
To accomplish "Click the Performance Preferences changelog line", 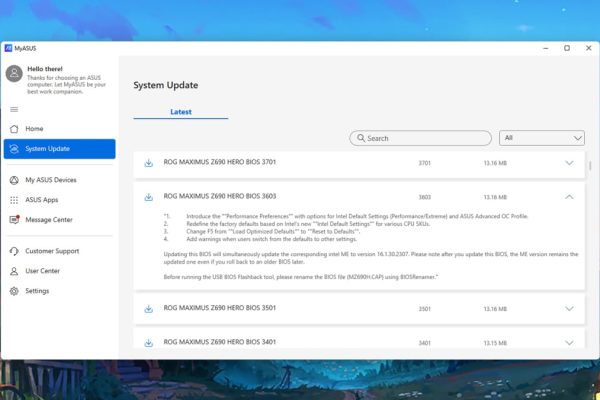I will 357,216.
